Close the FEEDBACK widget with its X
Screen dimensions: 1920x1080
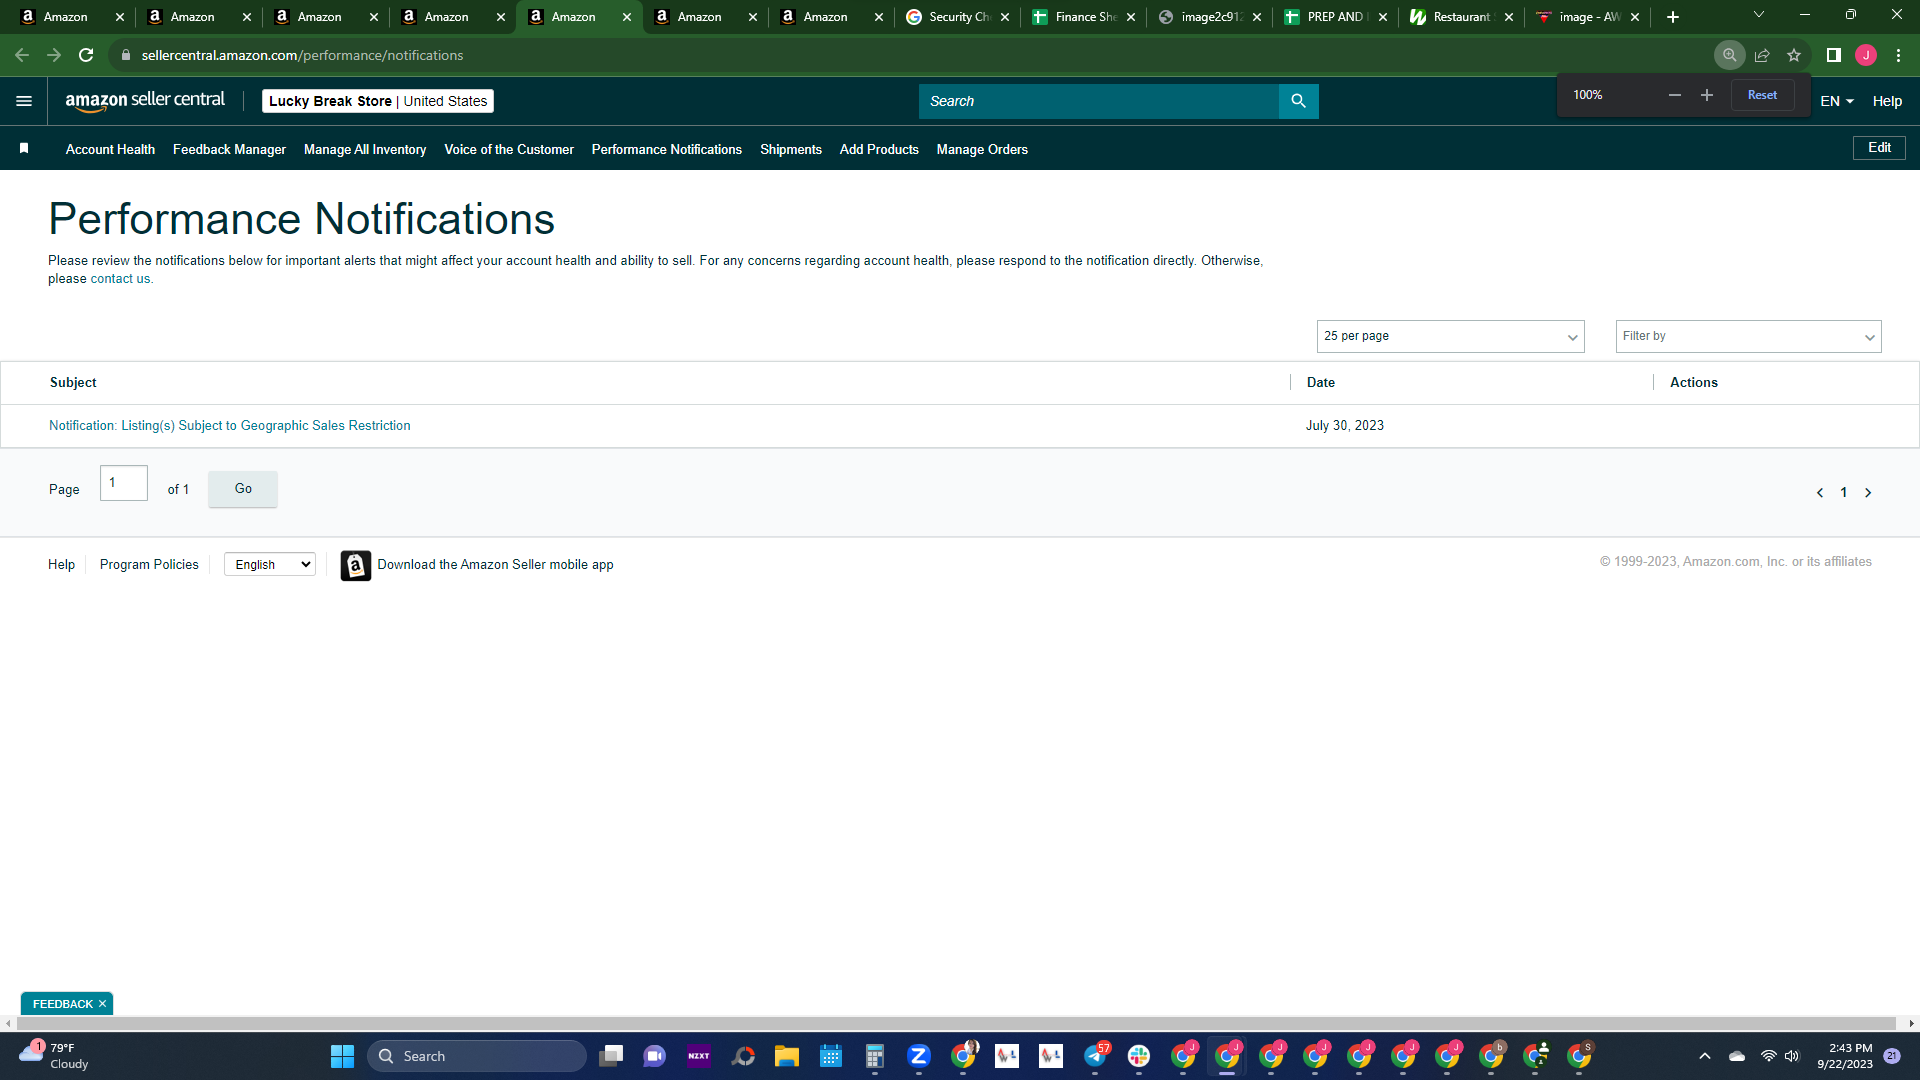point(102,1004)
